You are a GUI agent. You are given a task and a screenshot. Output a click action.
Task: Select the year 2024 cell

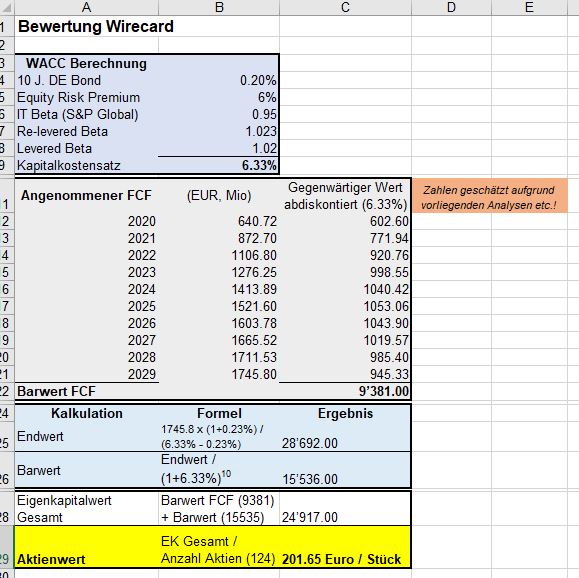86,290
